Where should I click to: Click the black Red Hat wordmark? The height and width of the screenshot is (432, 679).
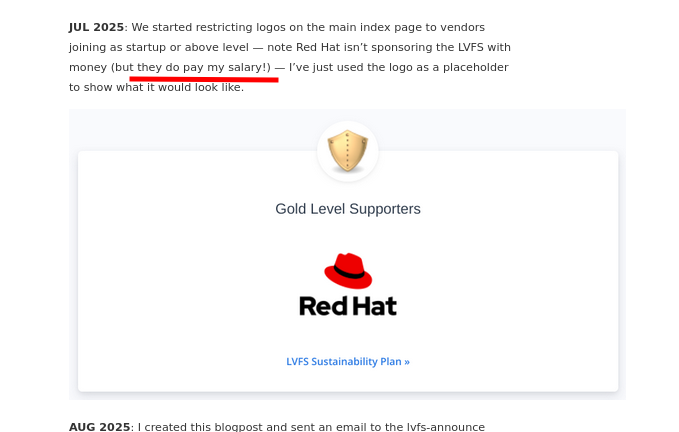[348, 306]
